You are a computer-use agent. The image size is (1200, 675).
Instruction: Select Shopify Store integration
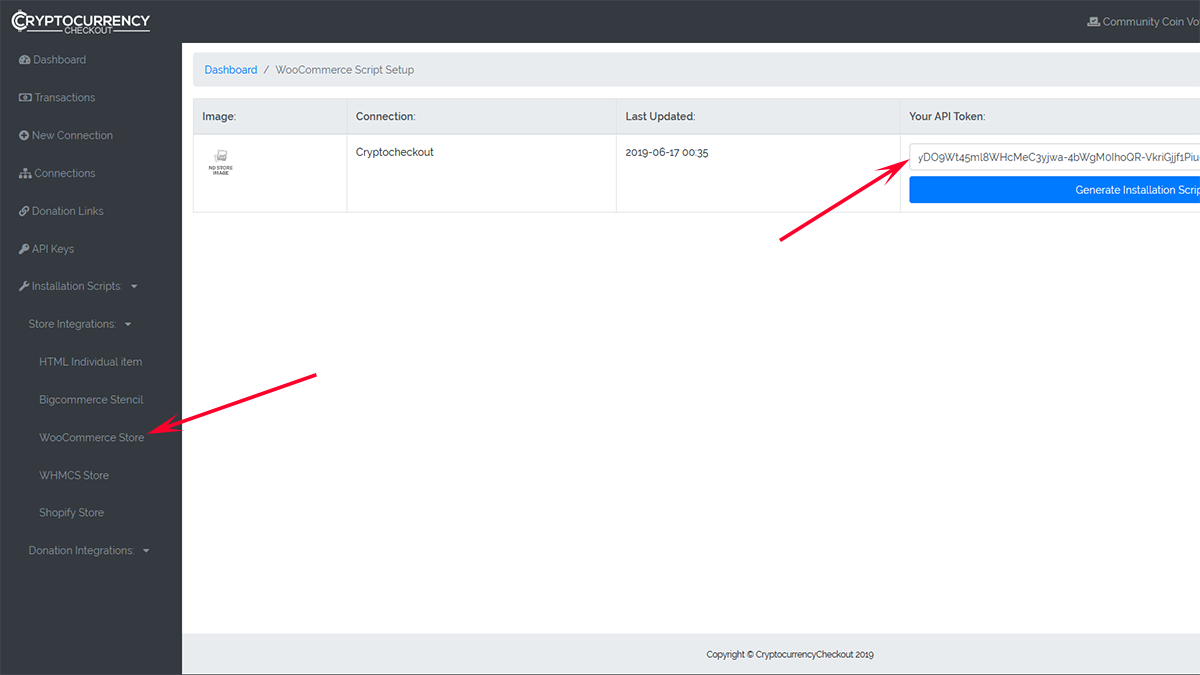coord(72,513)
